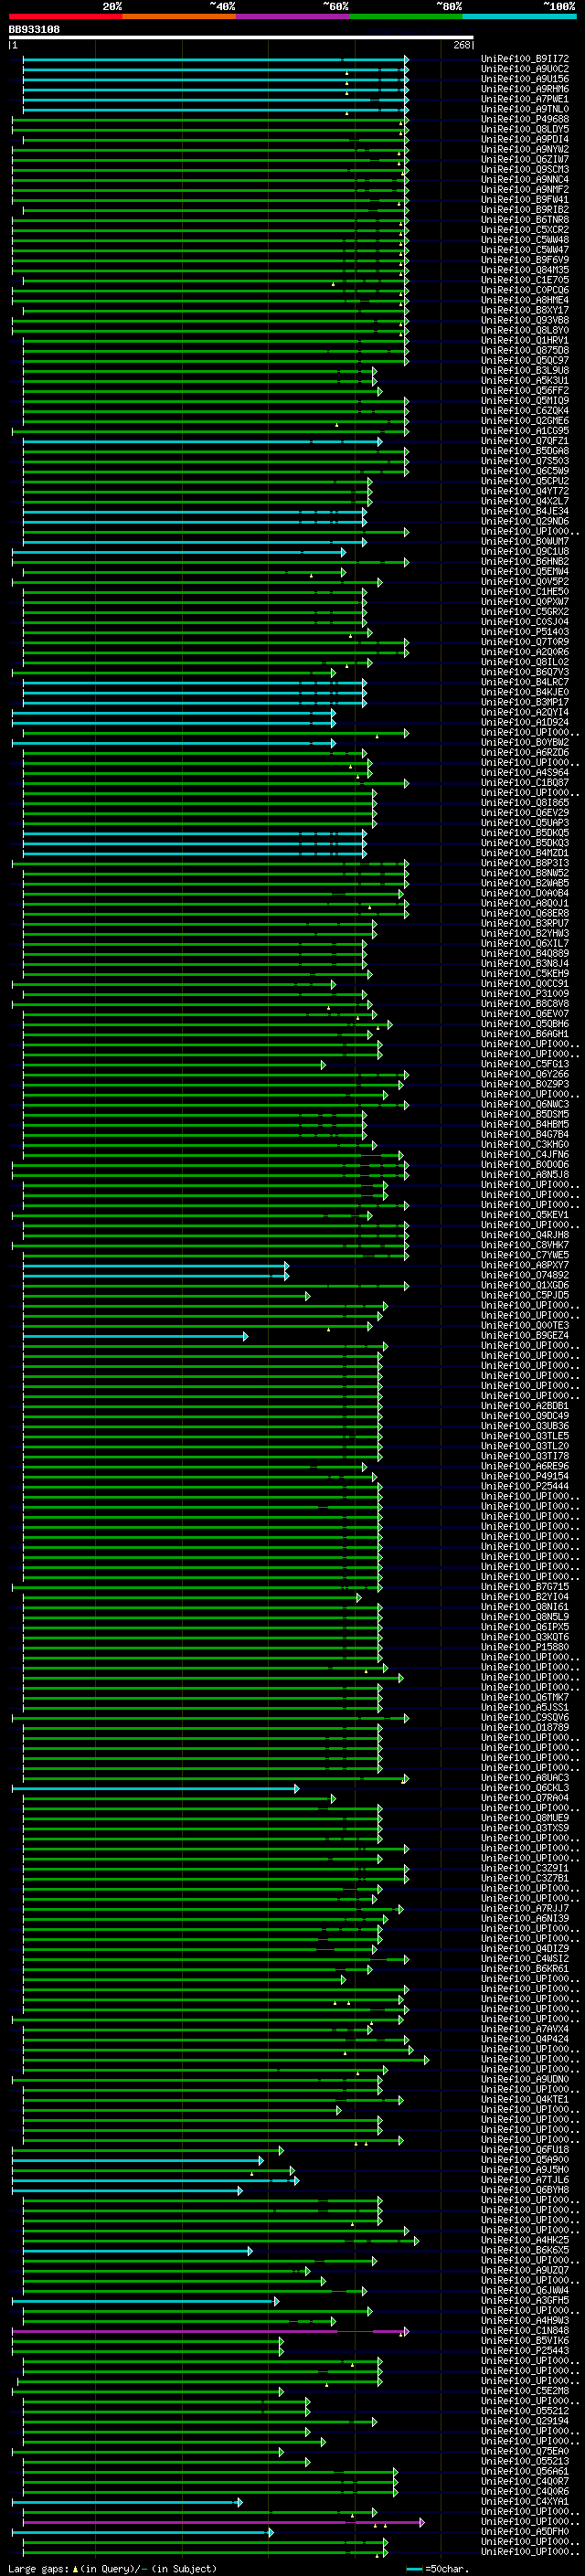
Task: Click label UniRef100_B4JE34
Action: 525,511
